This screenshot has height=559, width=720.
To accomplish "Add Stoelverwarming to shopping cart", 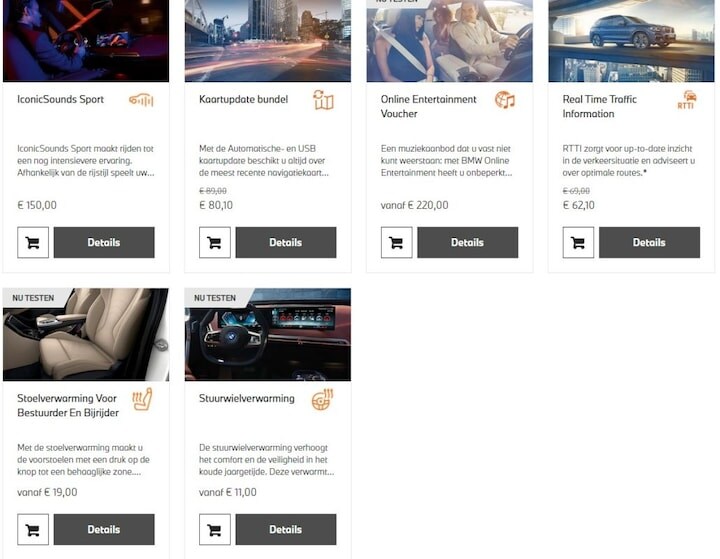I will point(33,529).
